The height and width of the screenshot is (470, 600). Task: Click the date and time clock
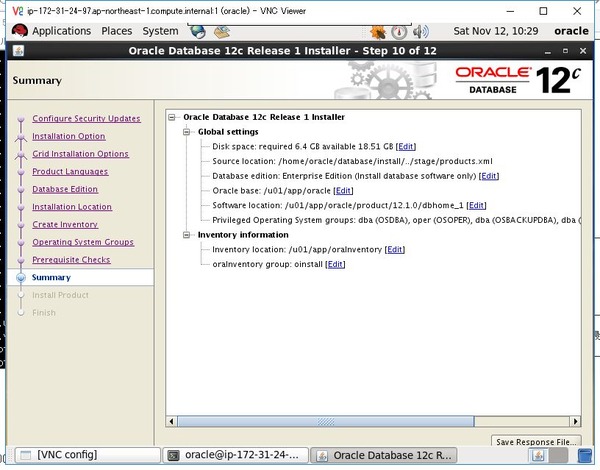[496, 31]
